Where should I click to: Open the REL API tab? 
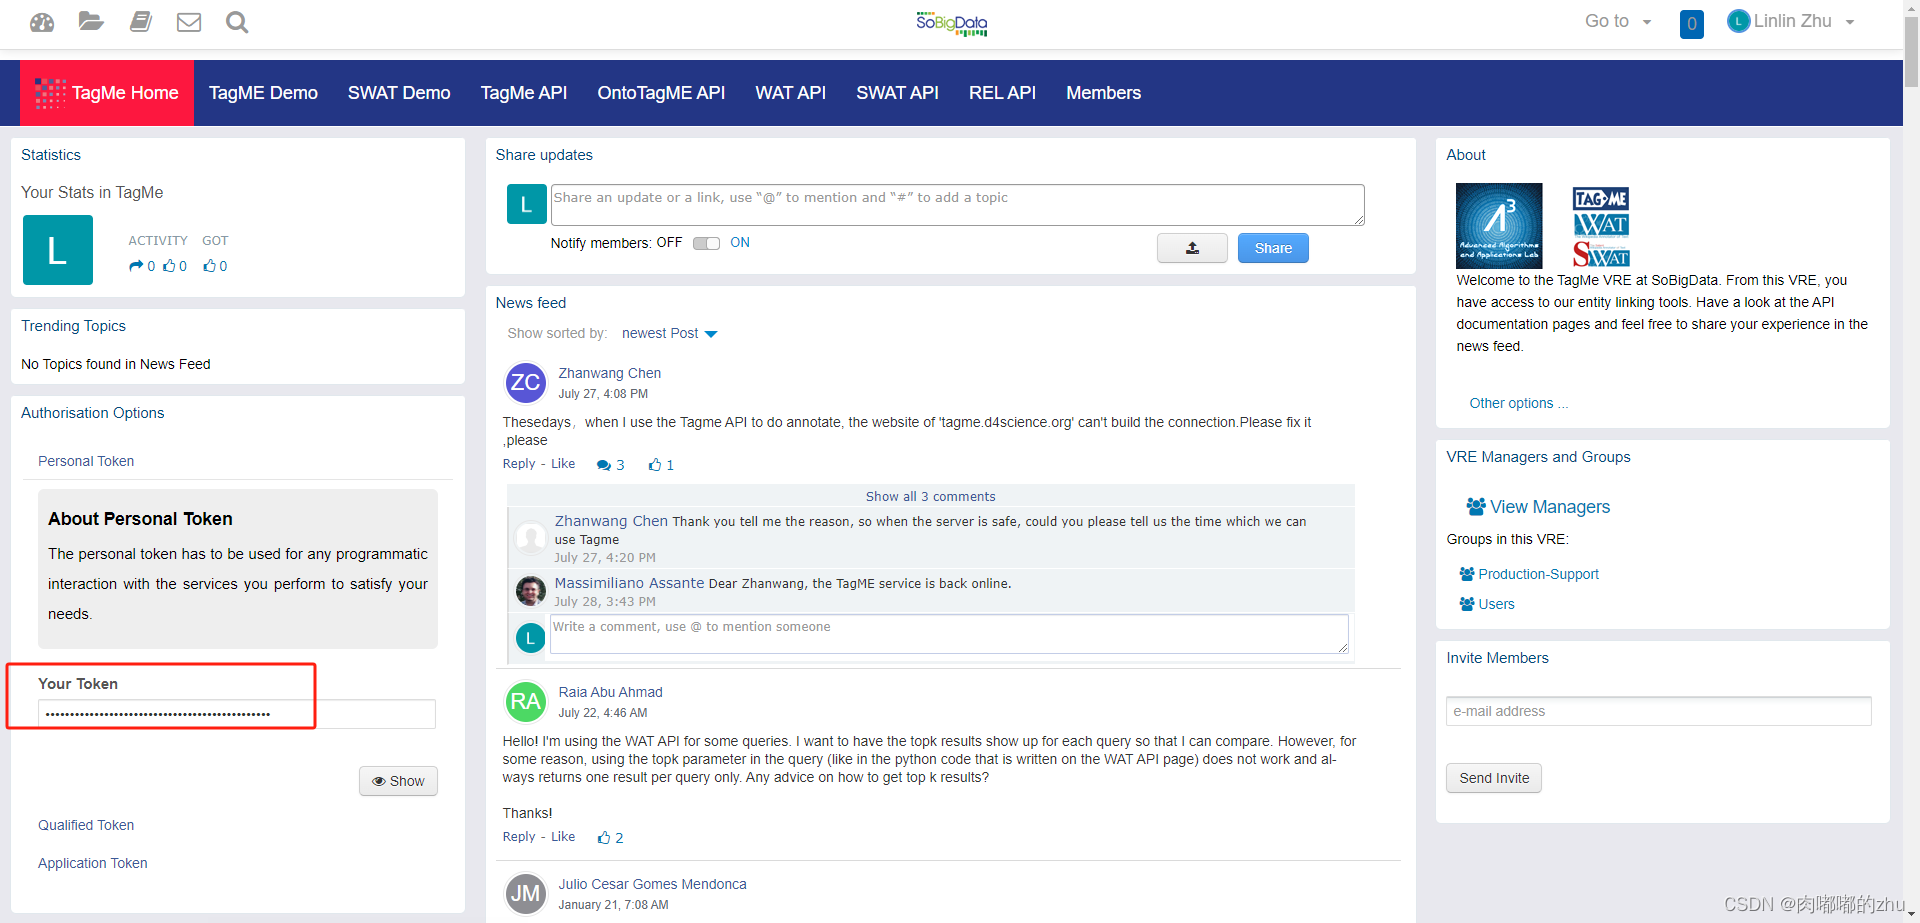[x=1002, y=93]
